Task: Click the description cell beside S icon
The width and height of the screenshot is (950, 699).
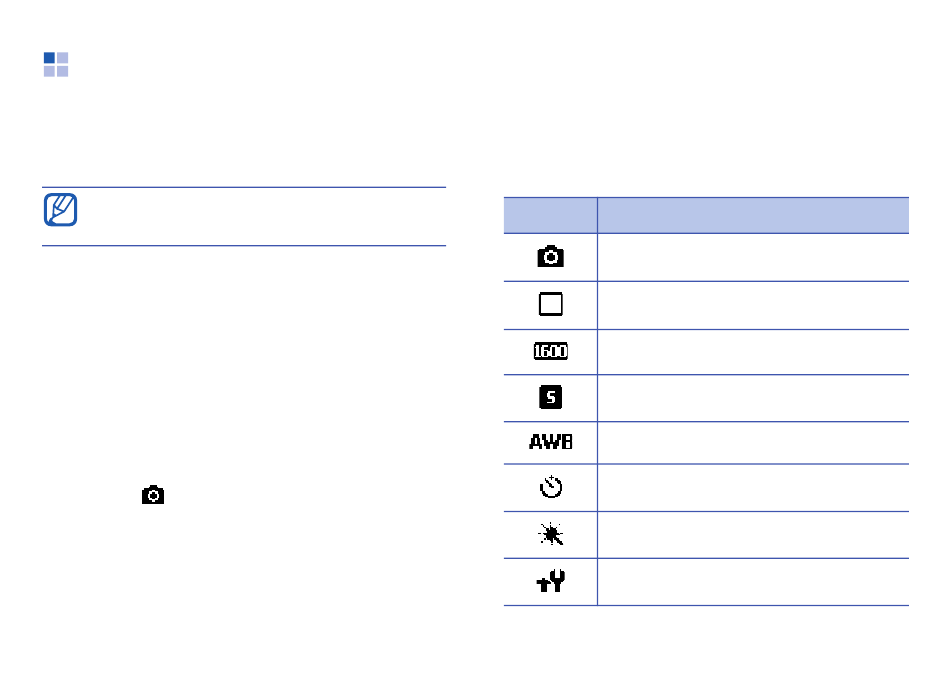Action: coord(753,398)
